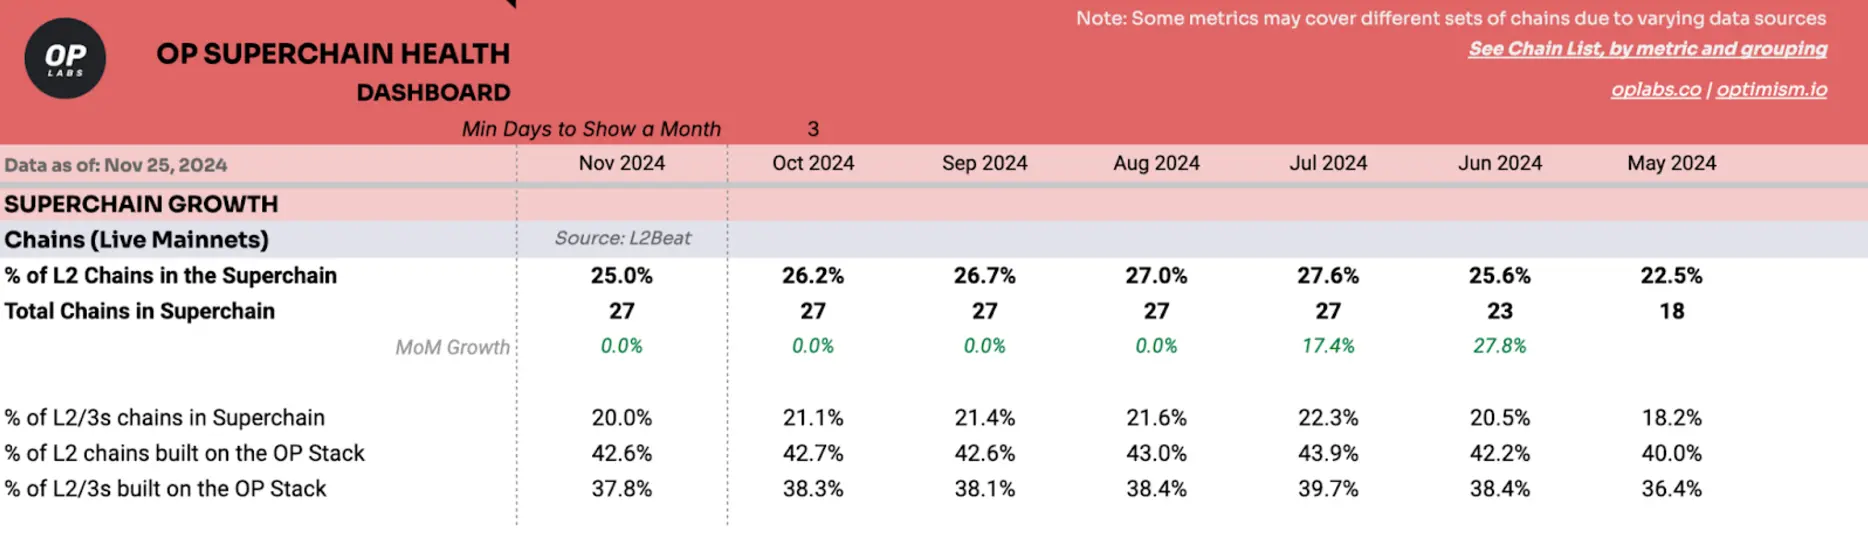1868x536 pixels.
Task: Click the Data as of: Nov 25, 2024 cell
Action: tap(115, 165)
